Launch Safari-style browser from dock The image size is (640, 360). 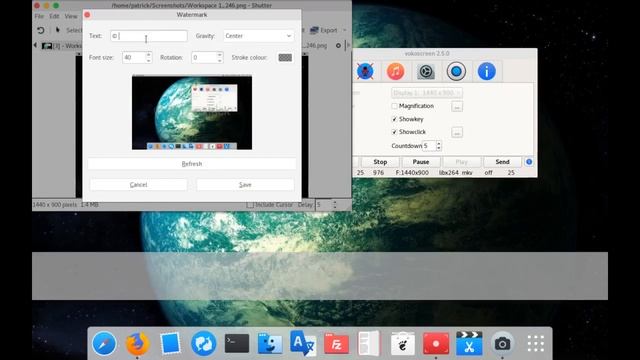(104, 344)
